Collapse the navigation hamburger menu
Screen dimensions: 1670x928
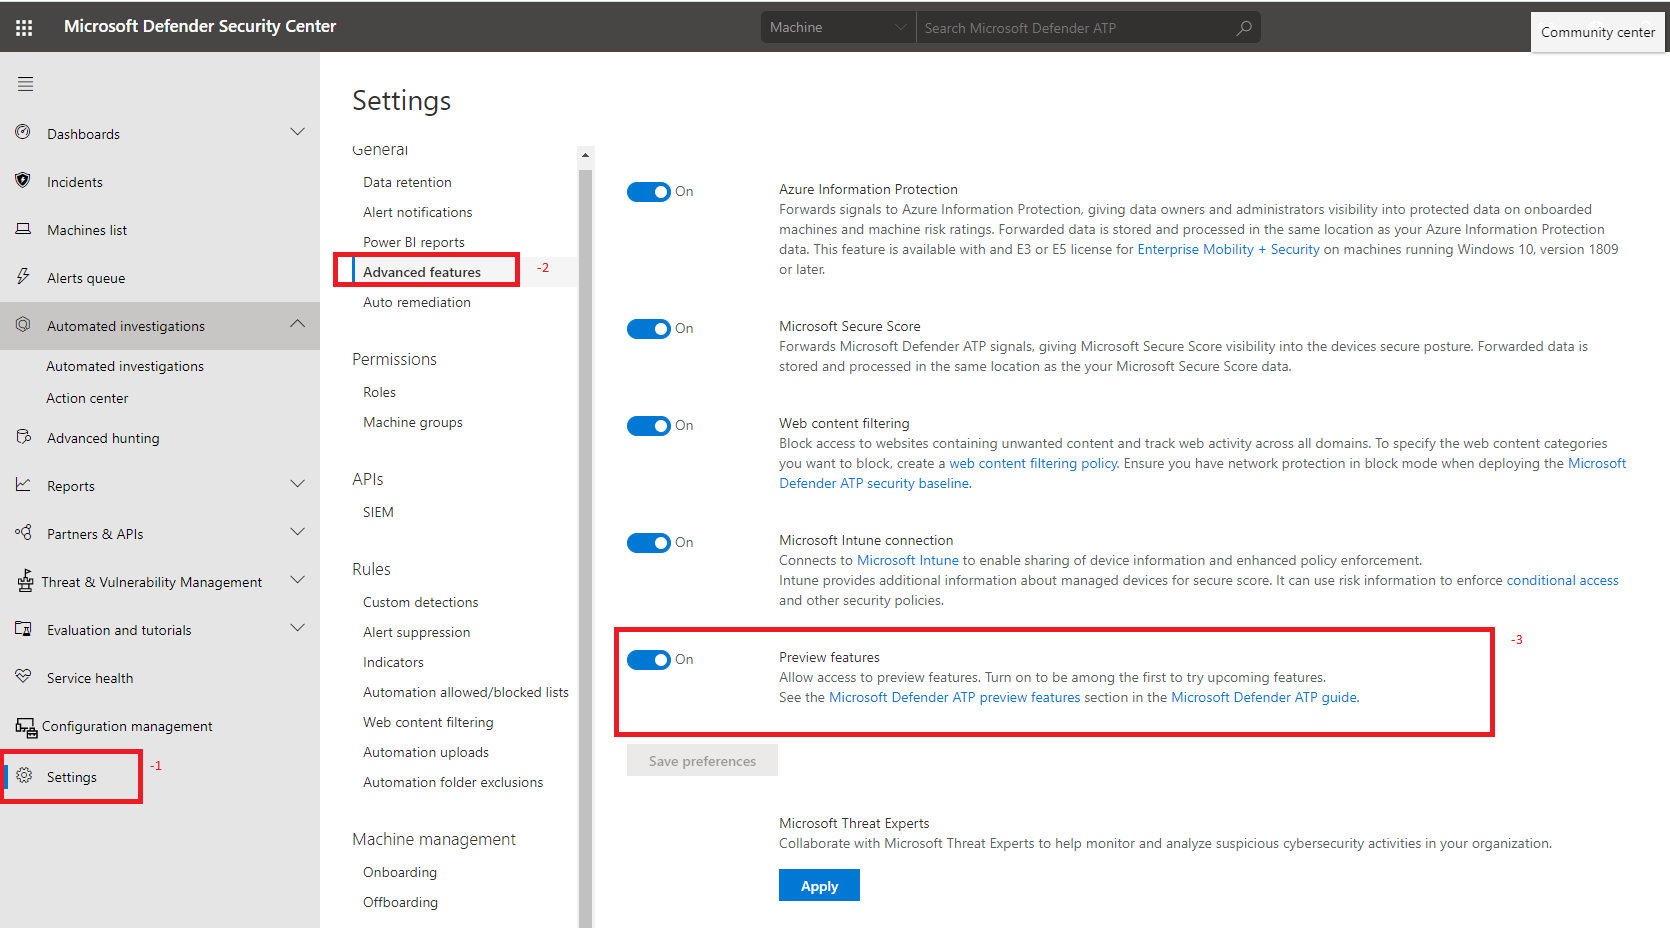25,84
